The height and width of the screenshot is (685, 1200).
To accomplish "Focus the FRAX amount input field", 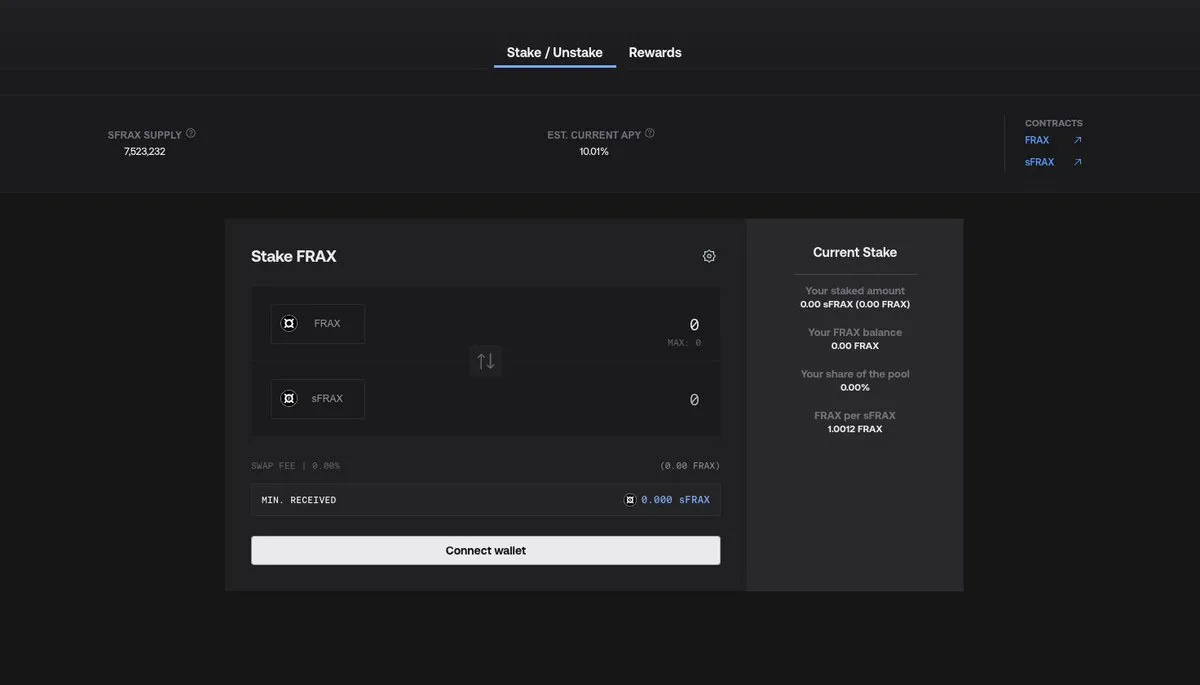I will 694,324.
